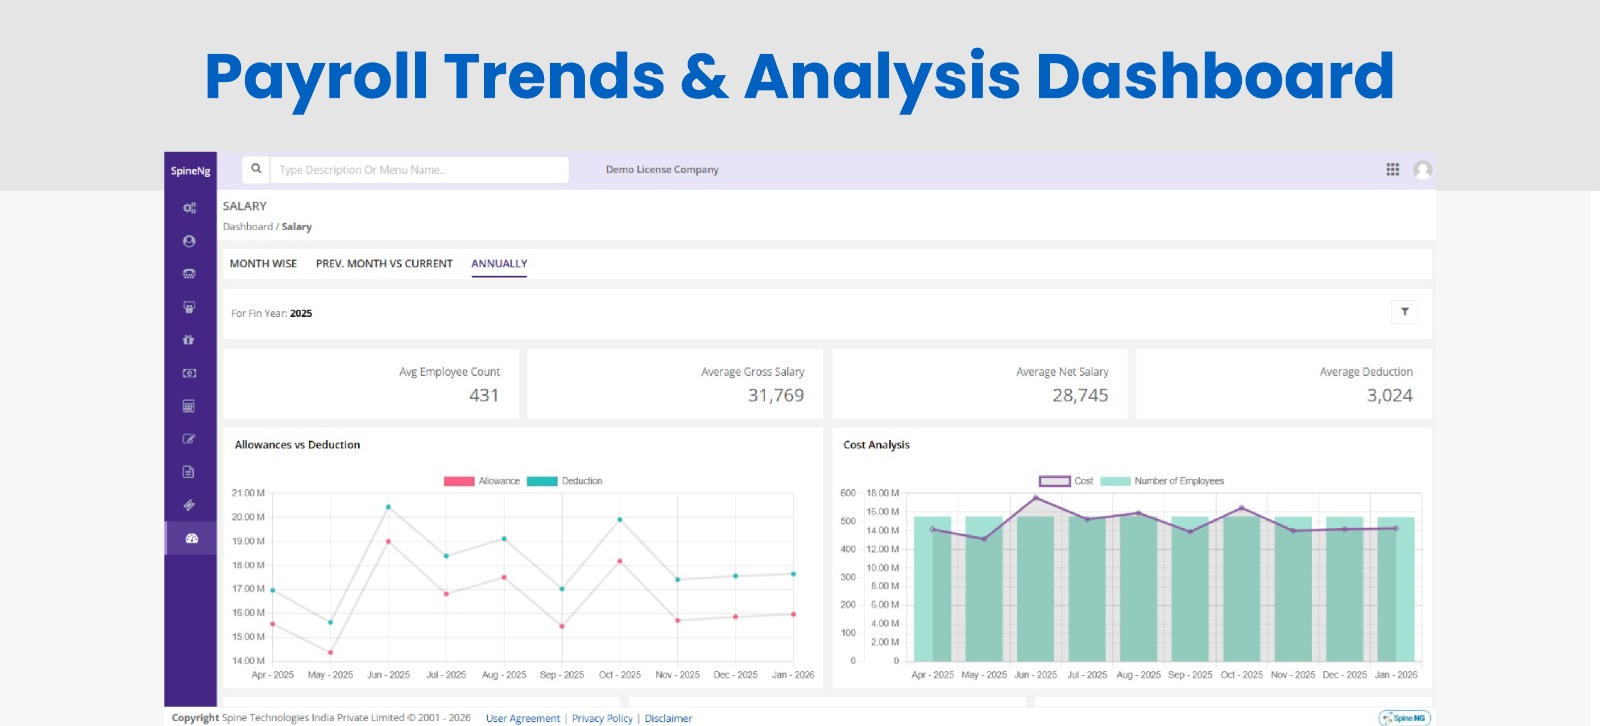
Task: Expand the filter funnel options
Action: click(x=1404, y=312)
